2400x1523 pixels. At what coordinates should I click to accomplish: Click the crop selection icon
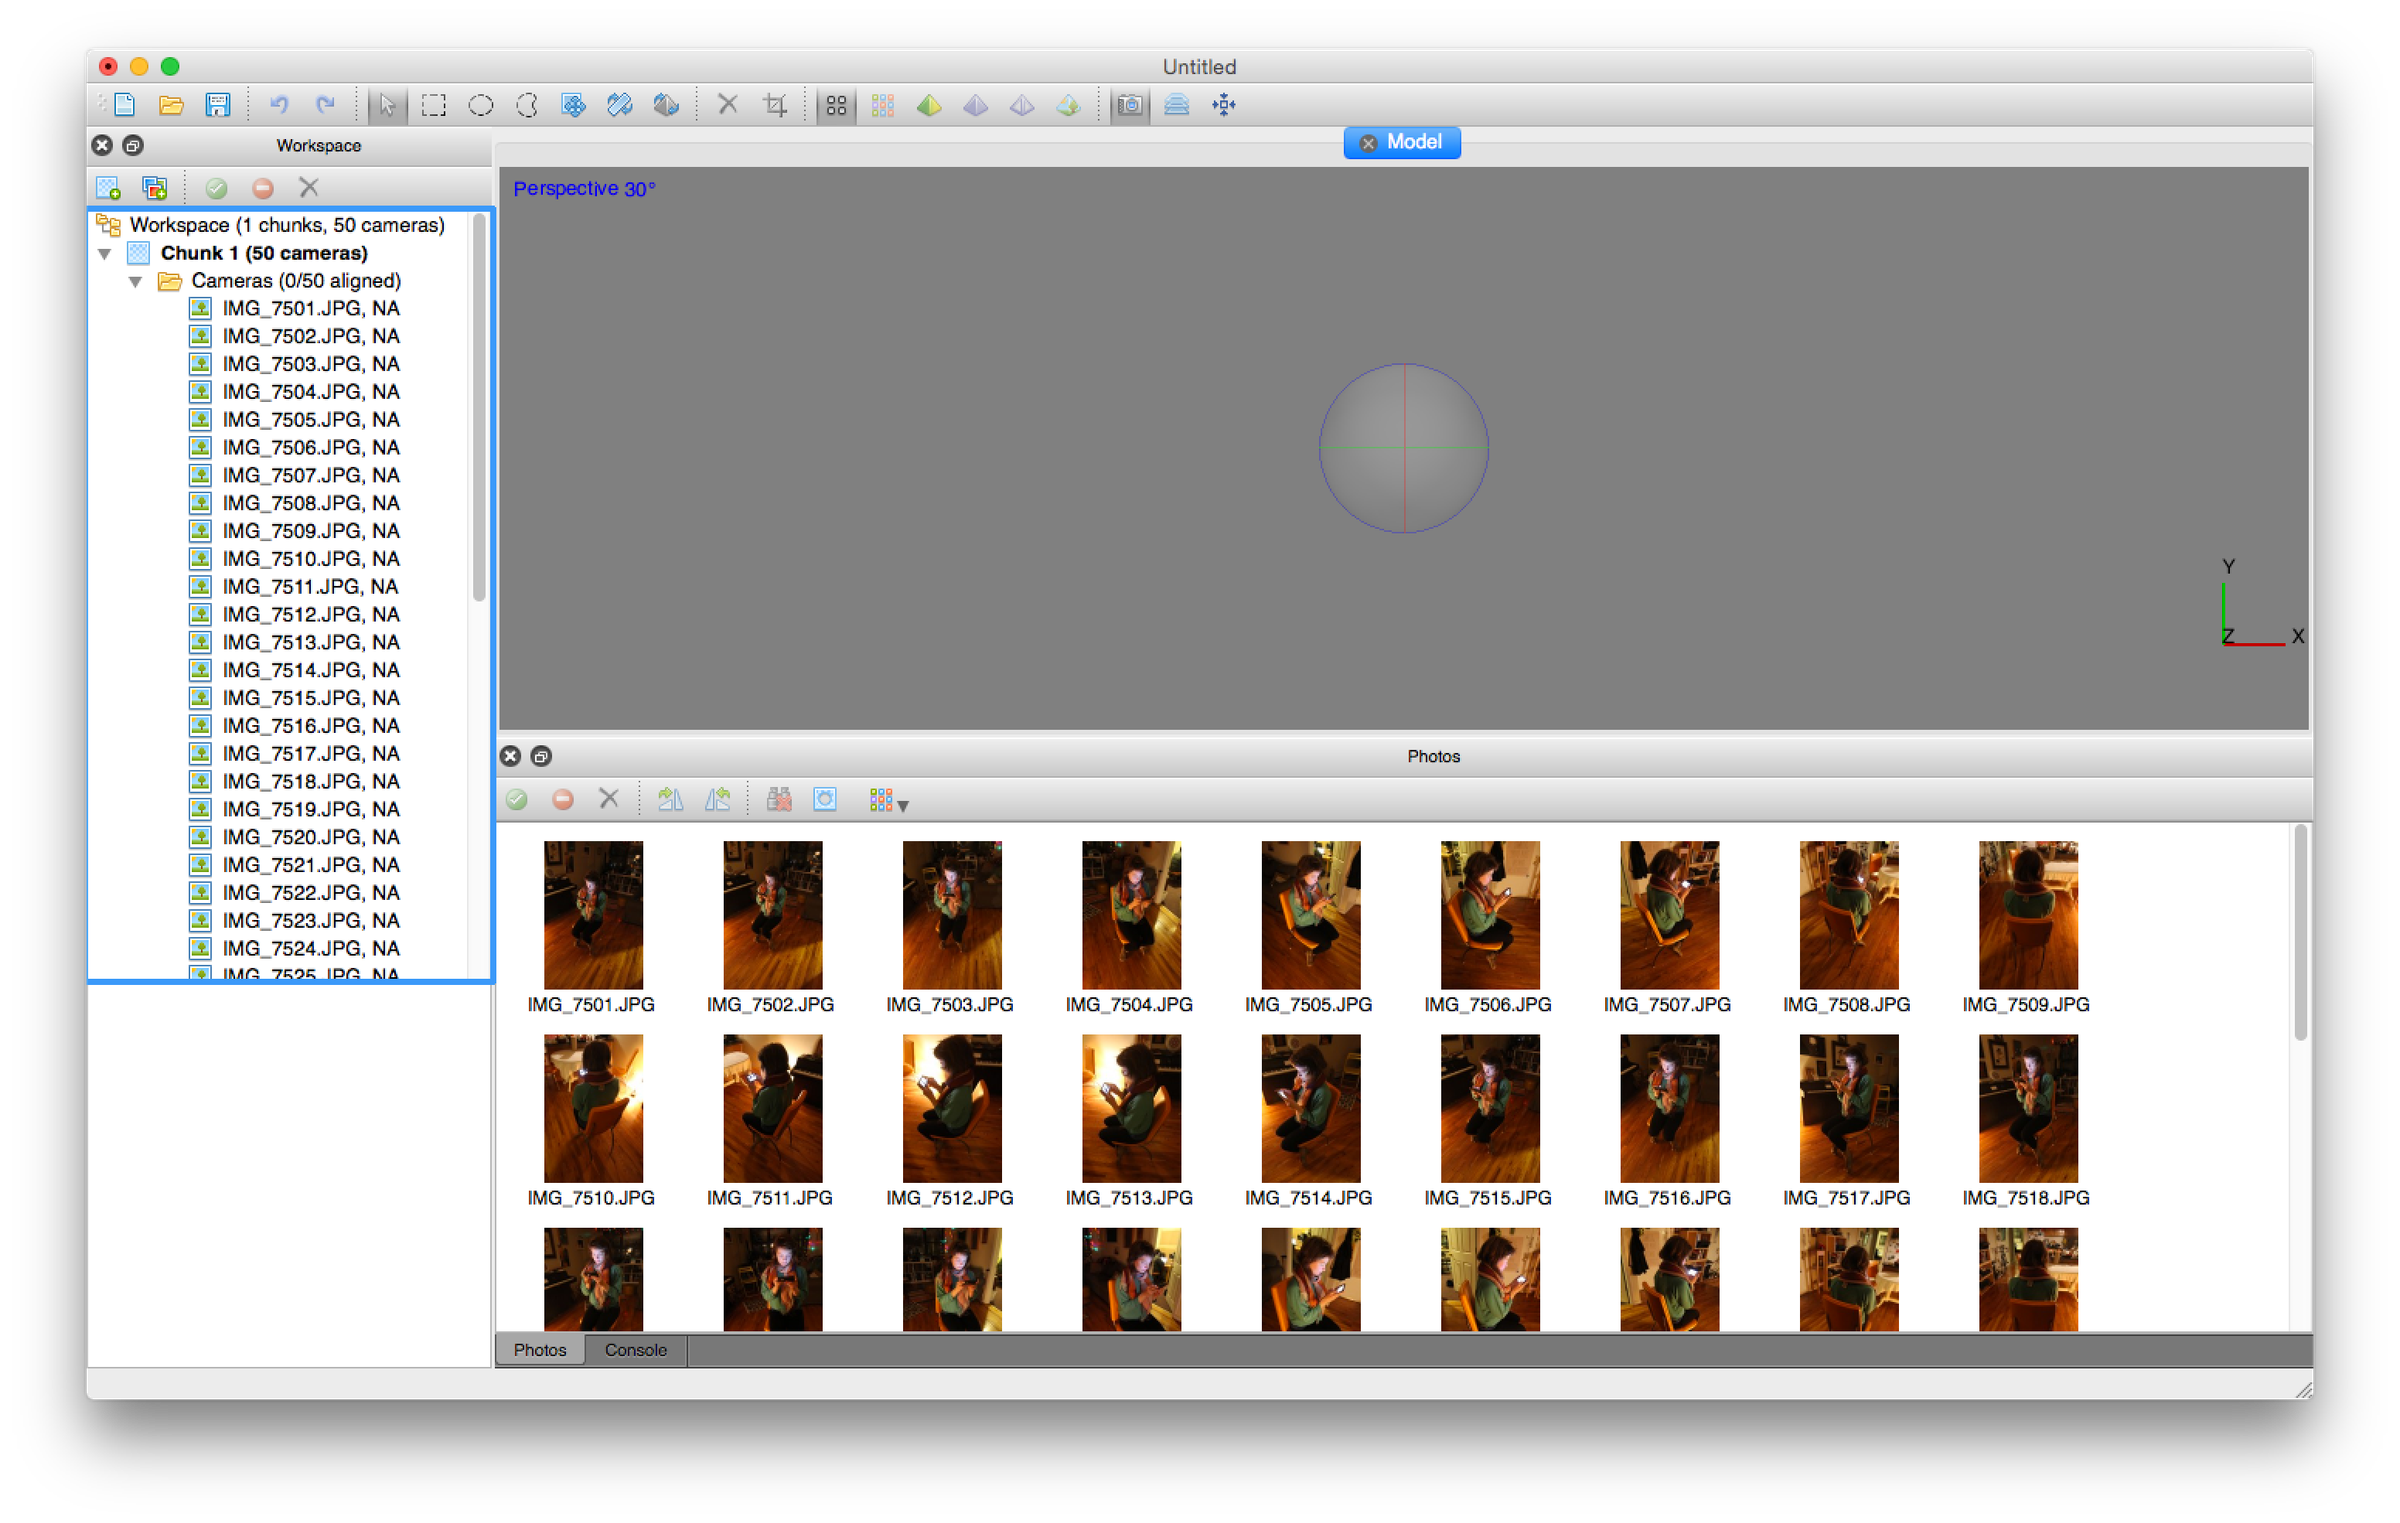[x=775, y=105]
